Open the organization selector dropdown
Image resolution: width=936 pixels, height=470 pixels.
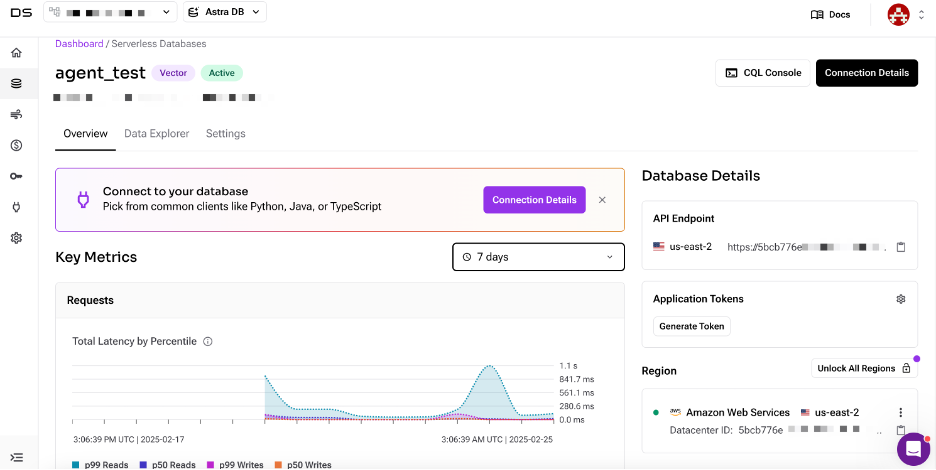(x=110, y=12)
